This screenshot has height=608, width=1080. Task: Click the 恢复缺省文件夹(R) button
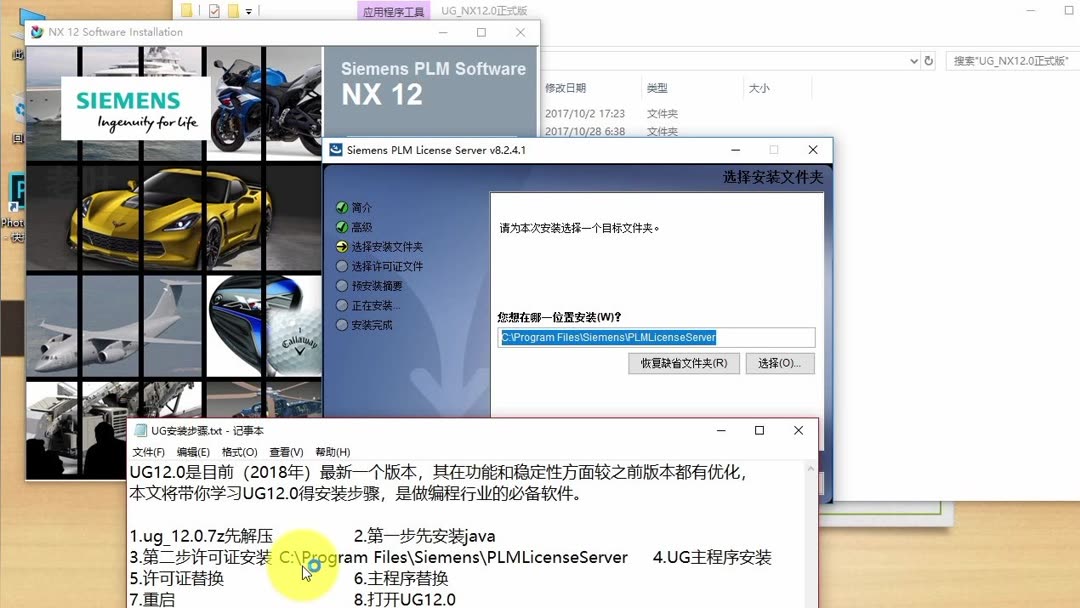point(683,363)
